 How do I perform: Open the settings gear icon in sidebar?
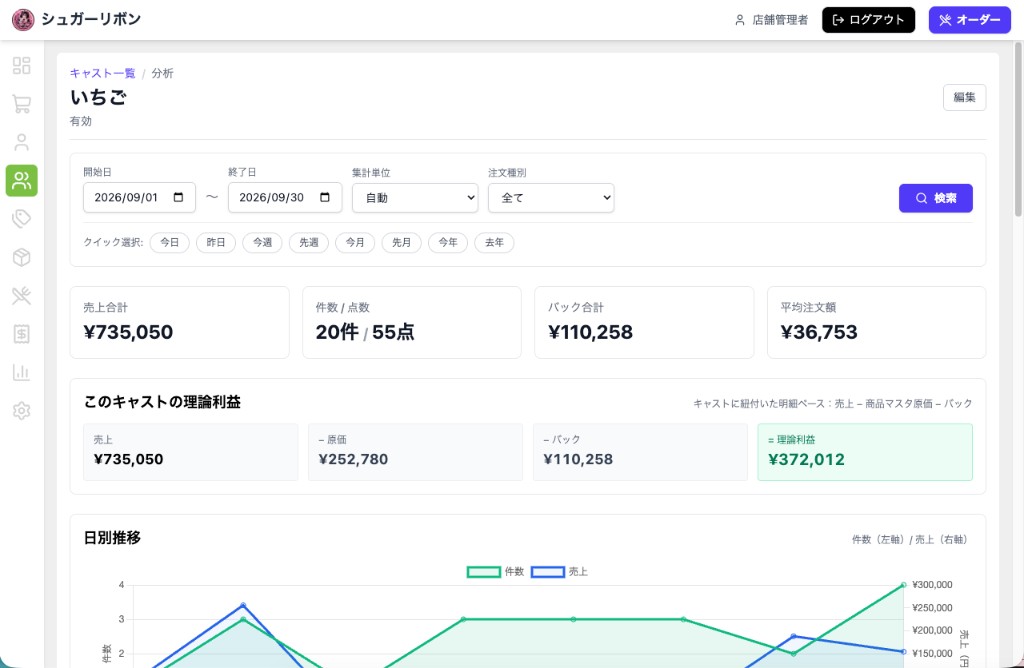pyautogui.click(x=22, y=411)
